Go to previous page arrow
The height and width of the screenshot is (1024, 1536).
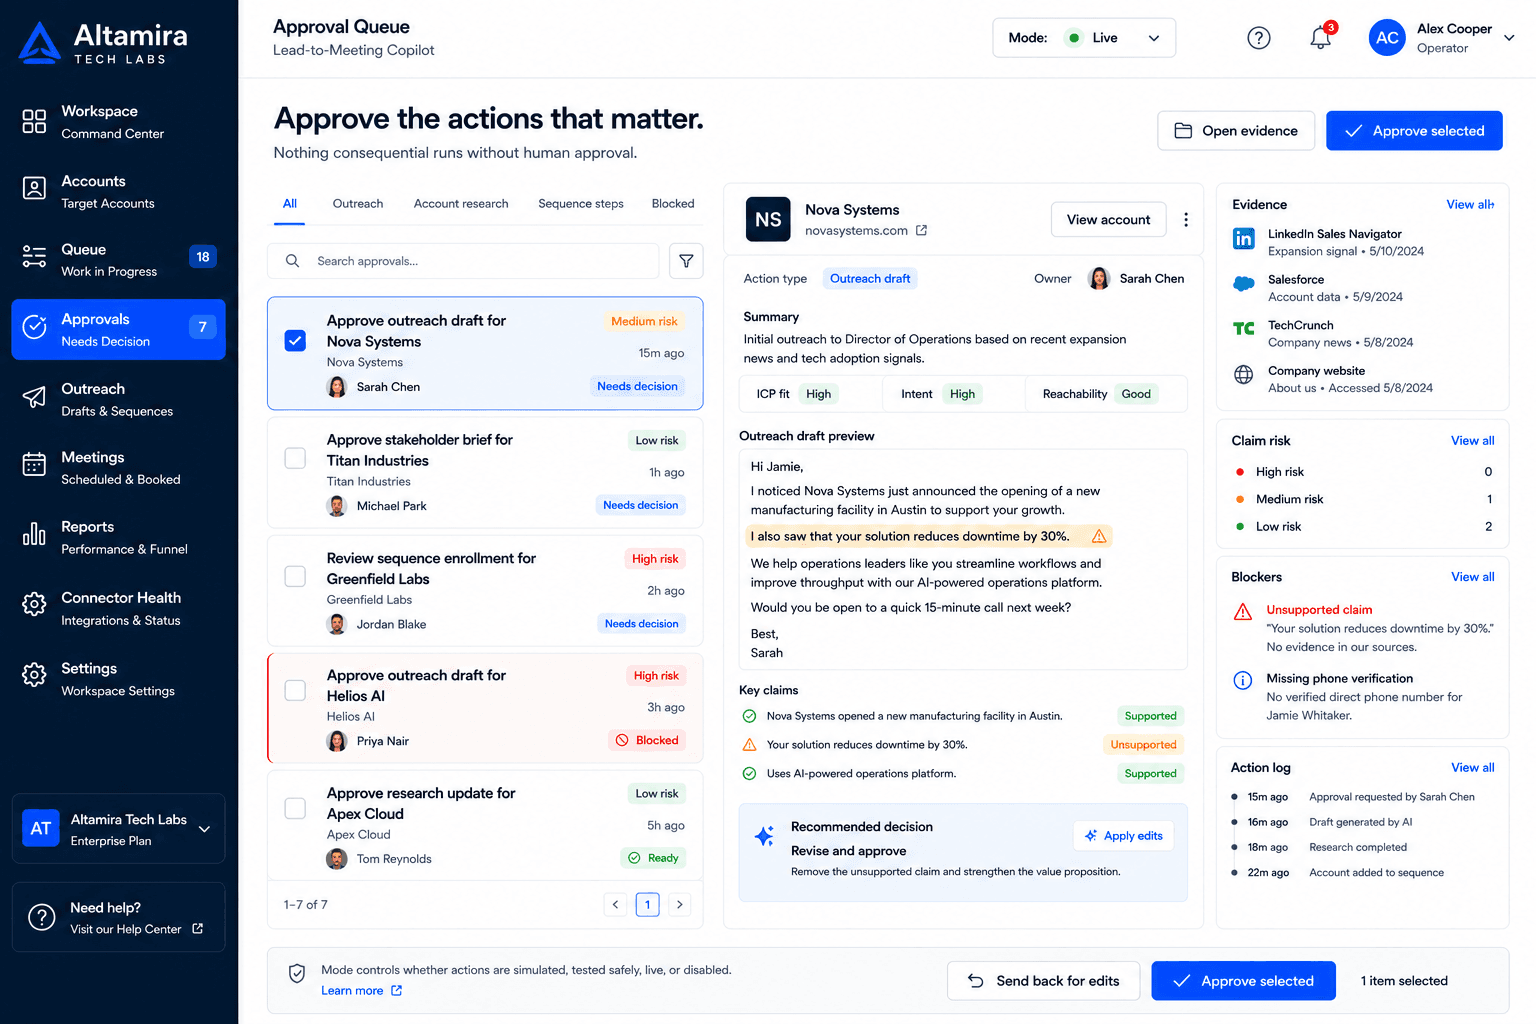(616, 905)
